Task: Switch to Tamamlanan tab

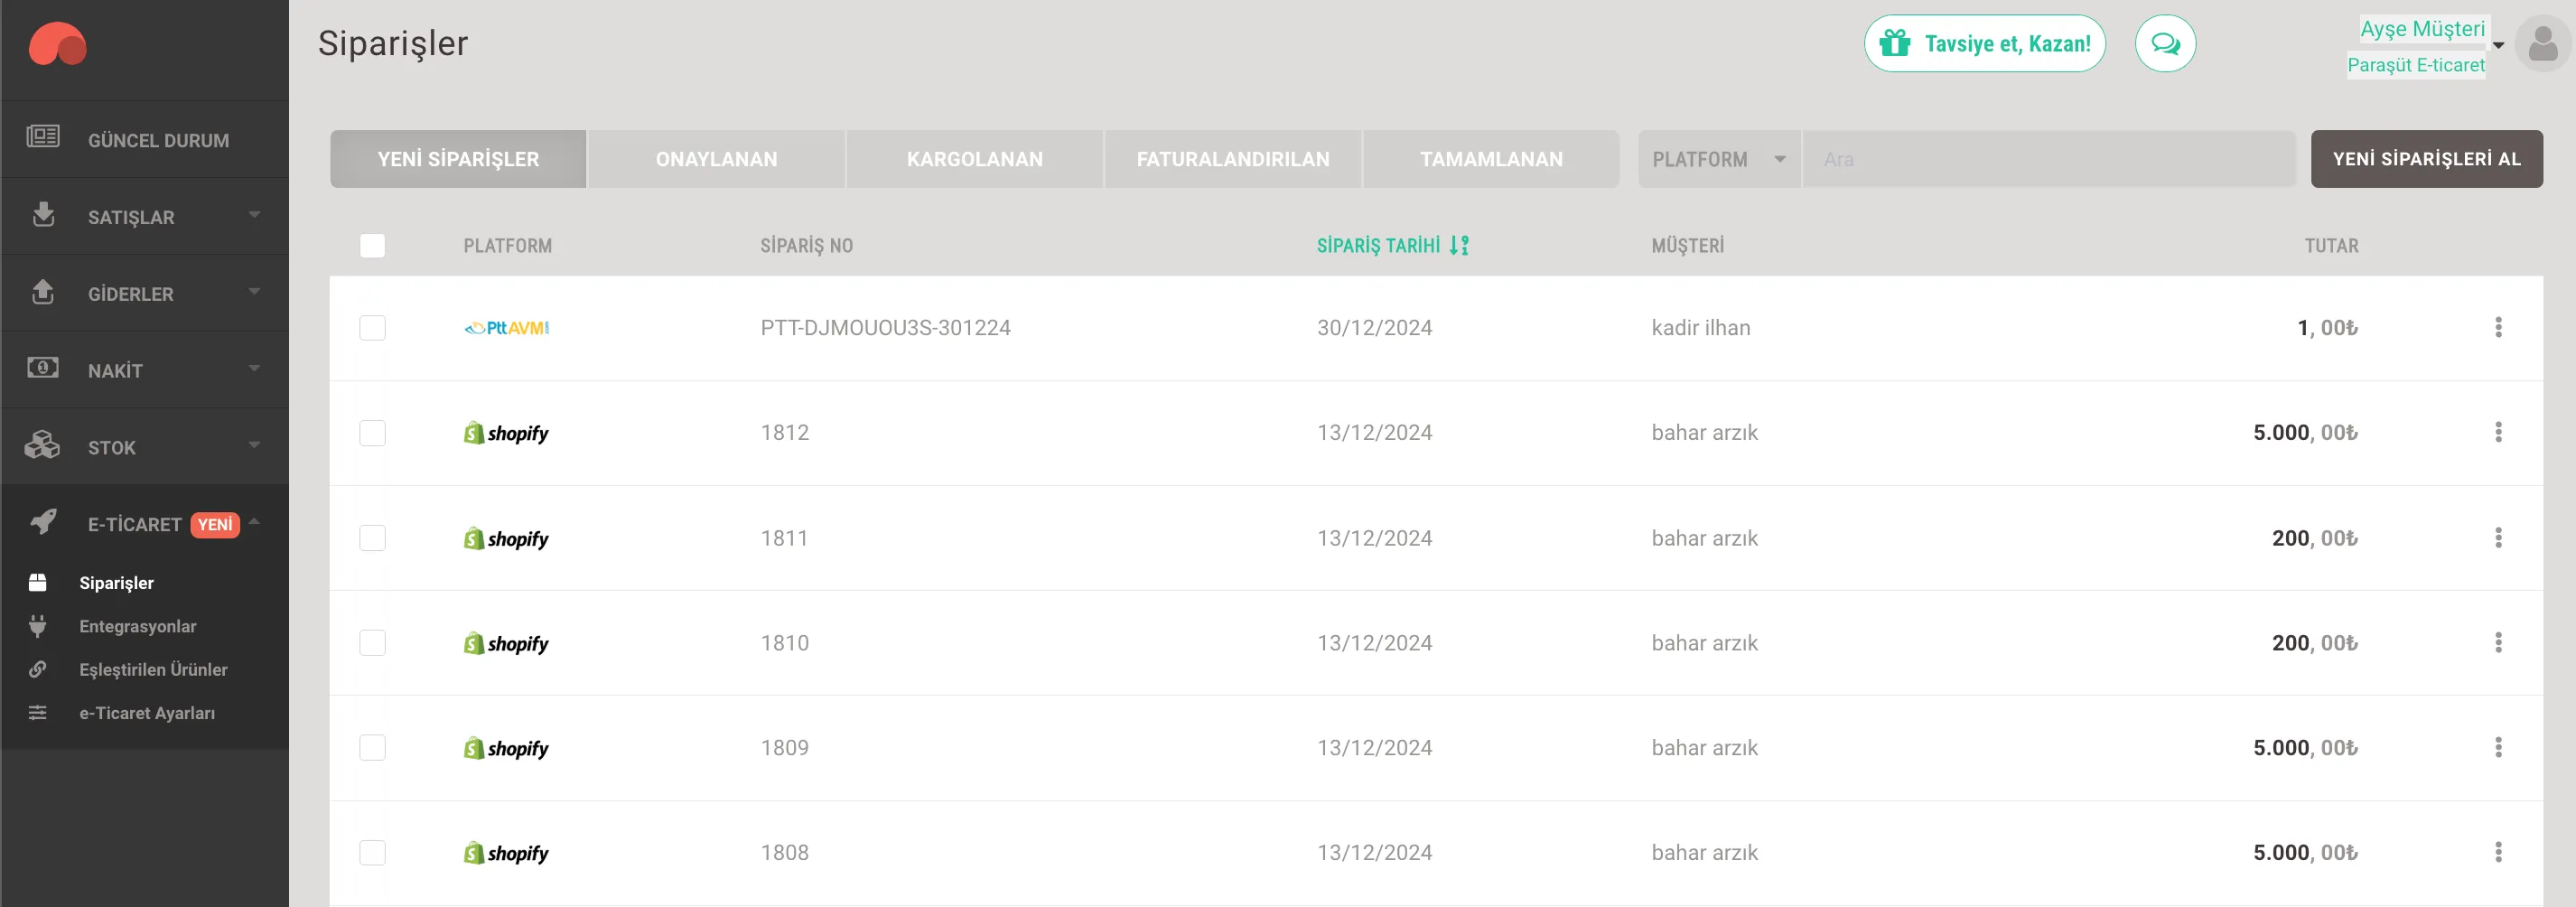Action: [x=1491, y=159]
